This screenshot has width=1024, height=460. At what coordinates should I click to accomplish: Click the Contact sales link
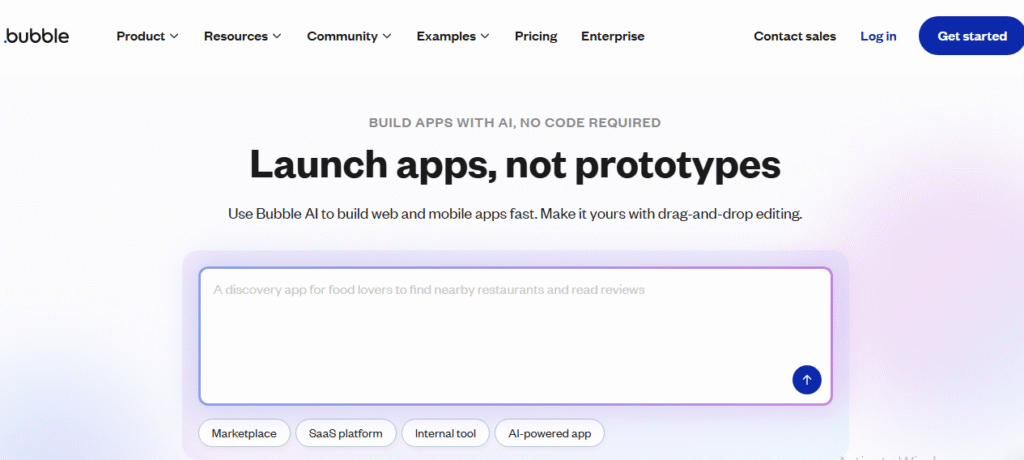coord(794,36)
